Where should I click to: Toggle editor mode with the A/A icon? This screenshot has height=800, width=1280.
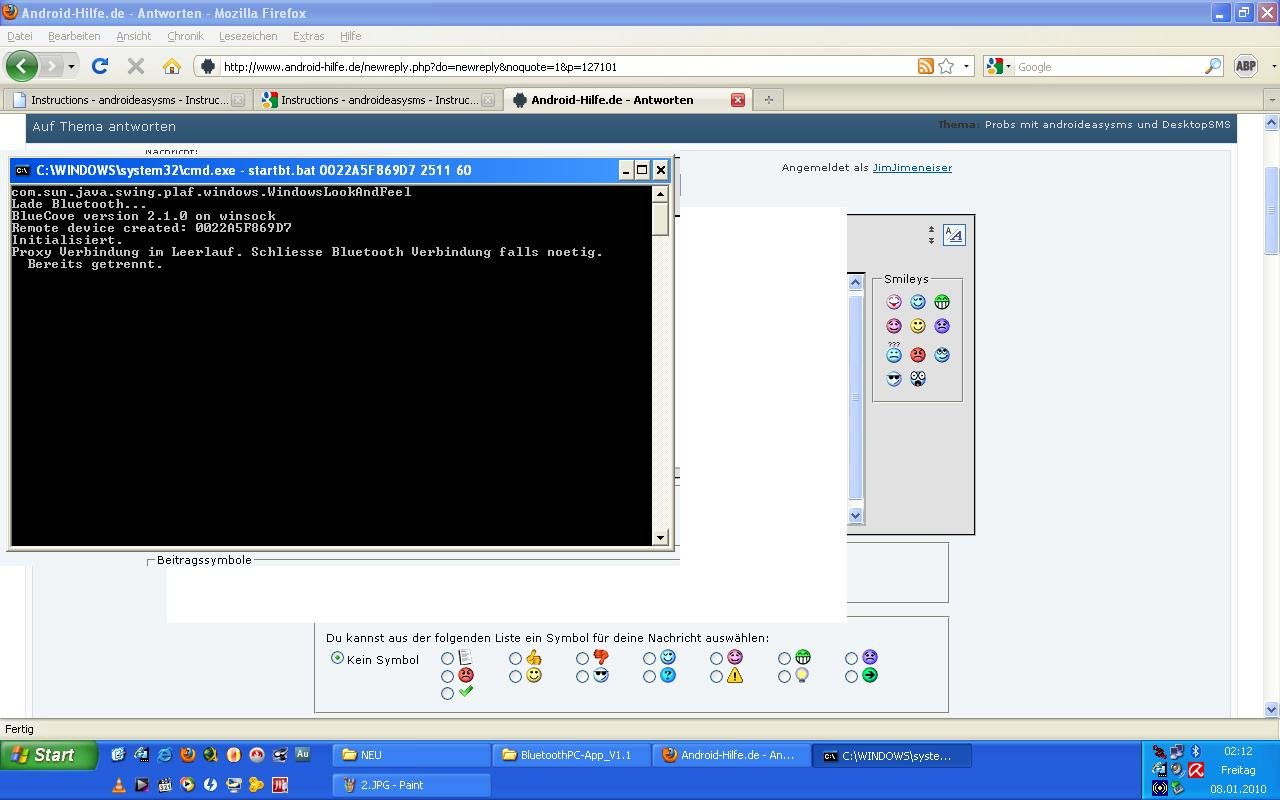tap(954, 235)
